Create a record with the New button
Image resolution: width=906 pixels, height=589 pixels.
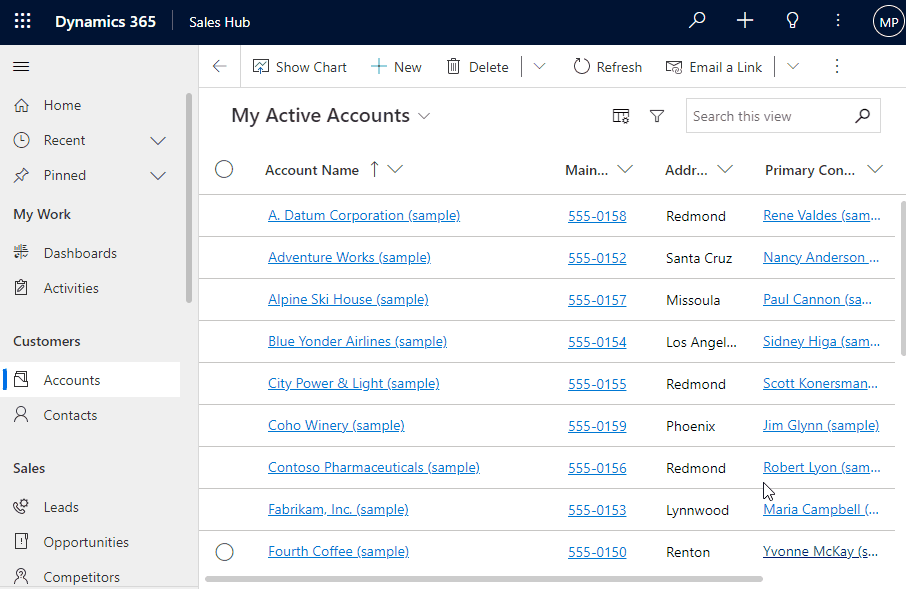coord(396,67)
